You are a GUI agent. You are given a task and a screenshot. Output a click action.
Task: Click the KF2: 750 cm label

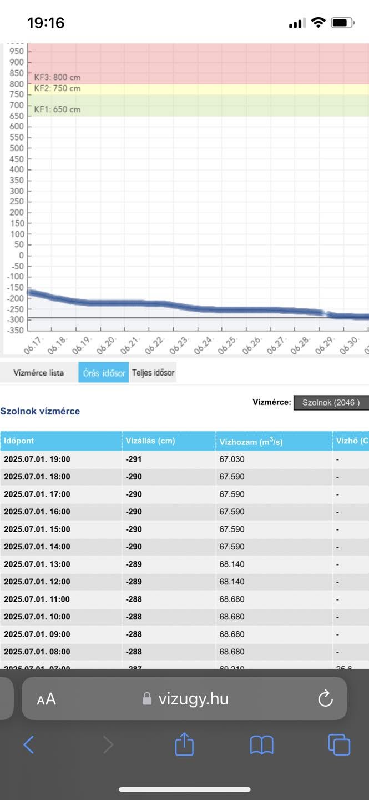(57, 88)
